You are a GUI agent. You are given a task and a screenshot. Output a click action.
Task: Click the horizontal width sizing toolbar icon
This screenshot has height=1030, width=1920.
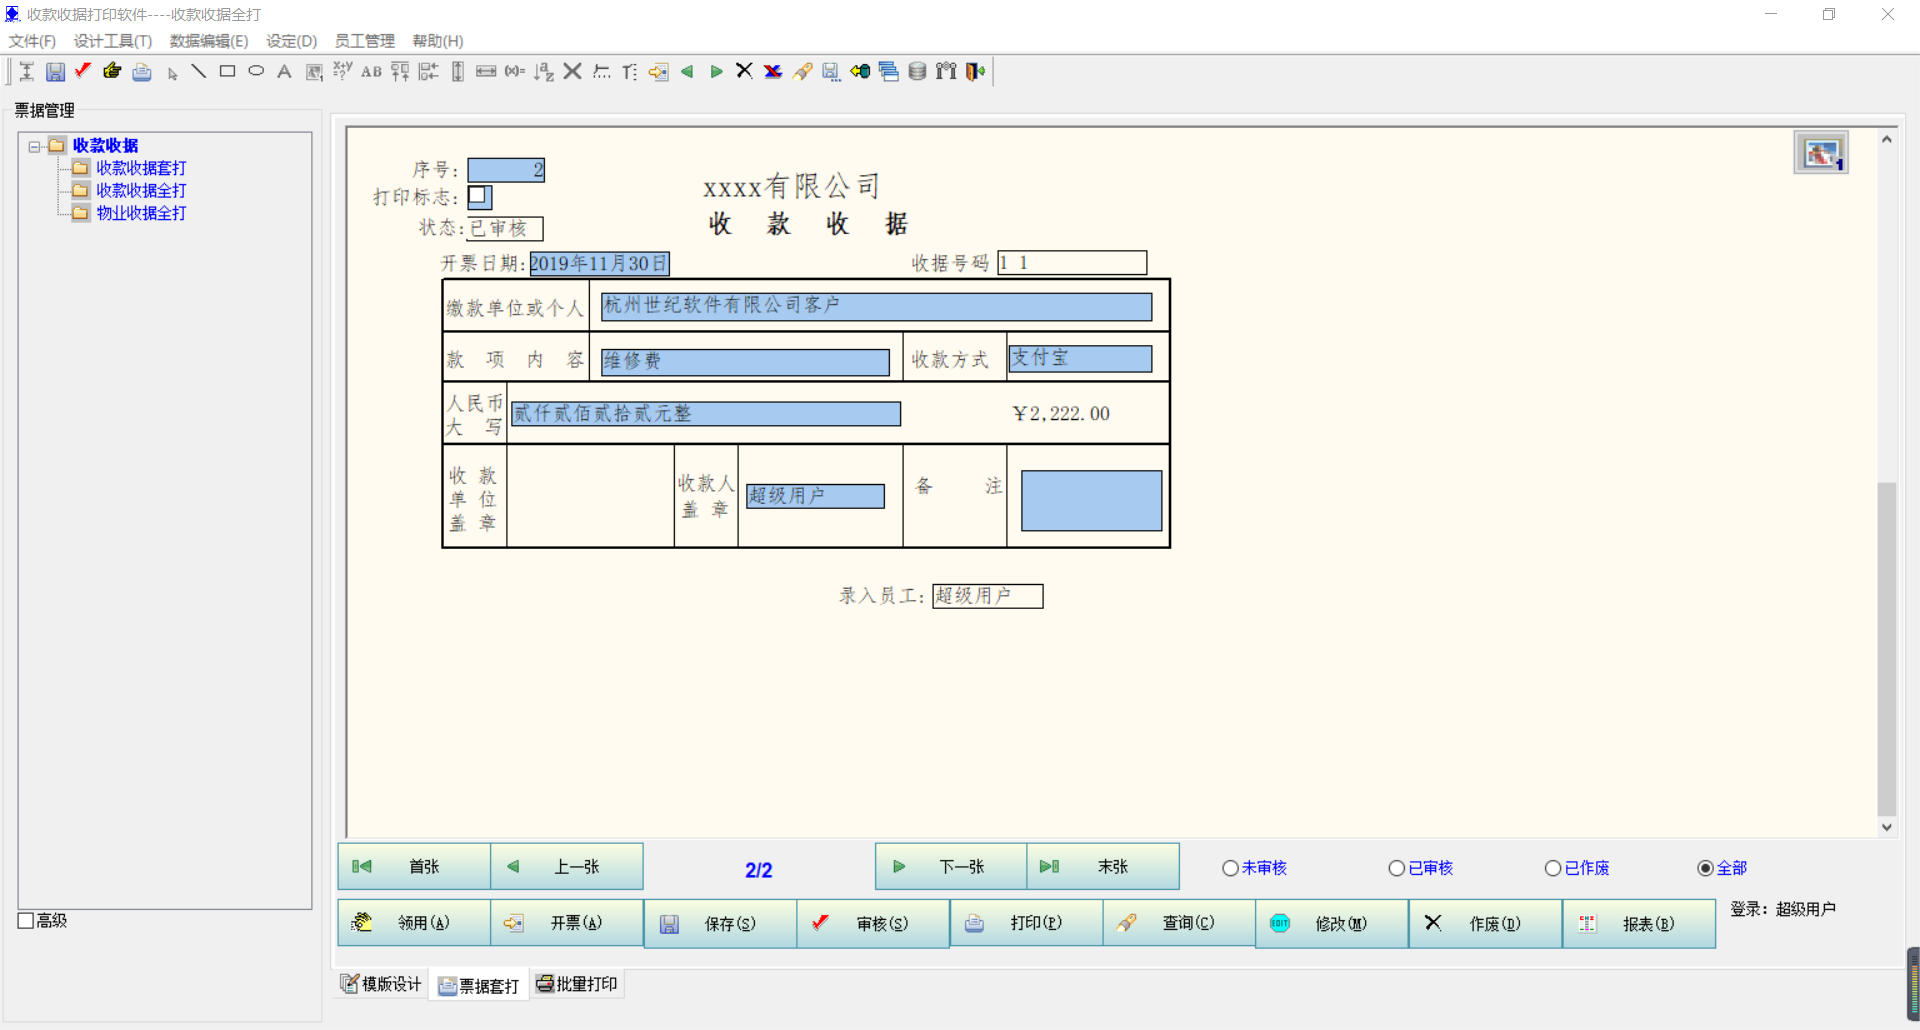tap(486, 72)
